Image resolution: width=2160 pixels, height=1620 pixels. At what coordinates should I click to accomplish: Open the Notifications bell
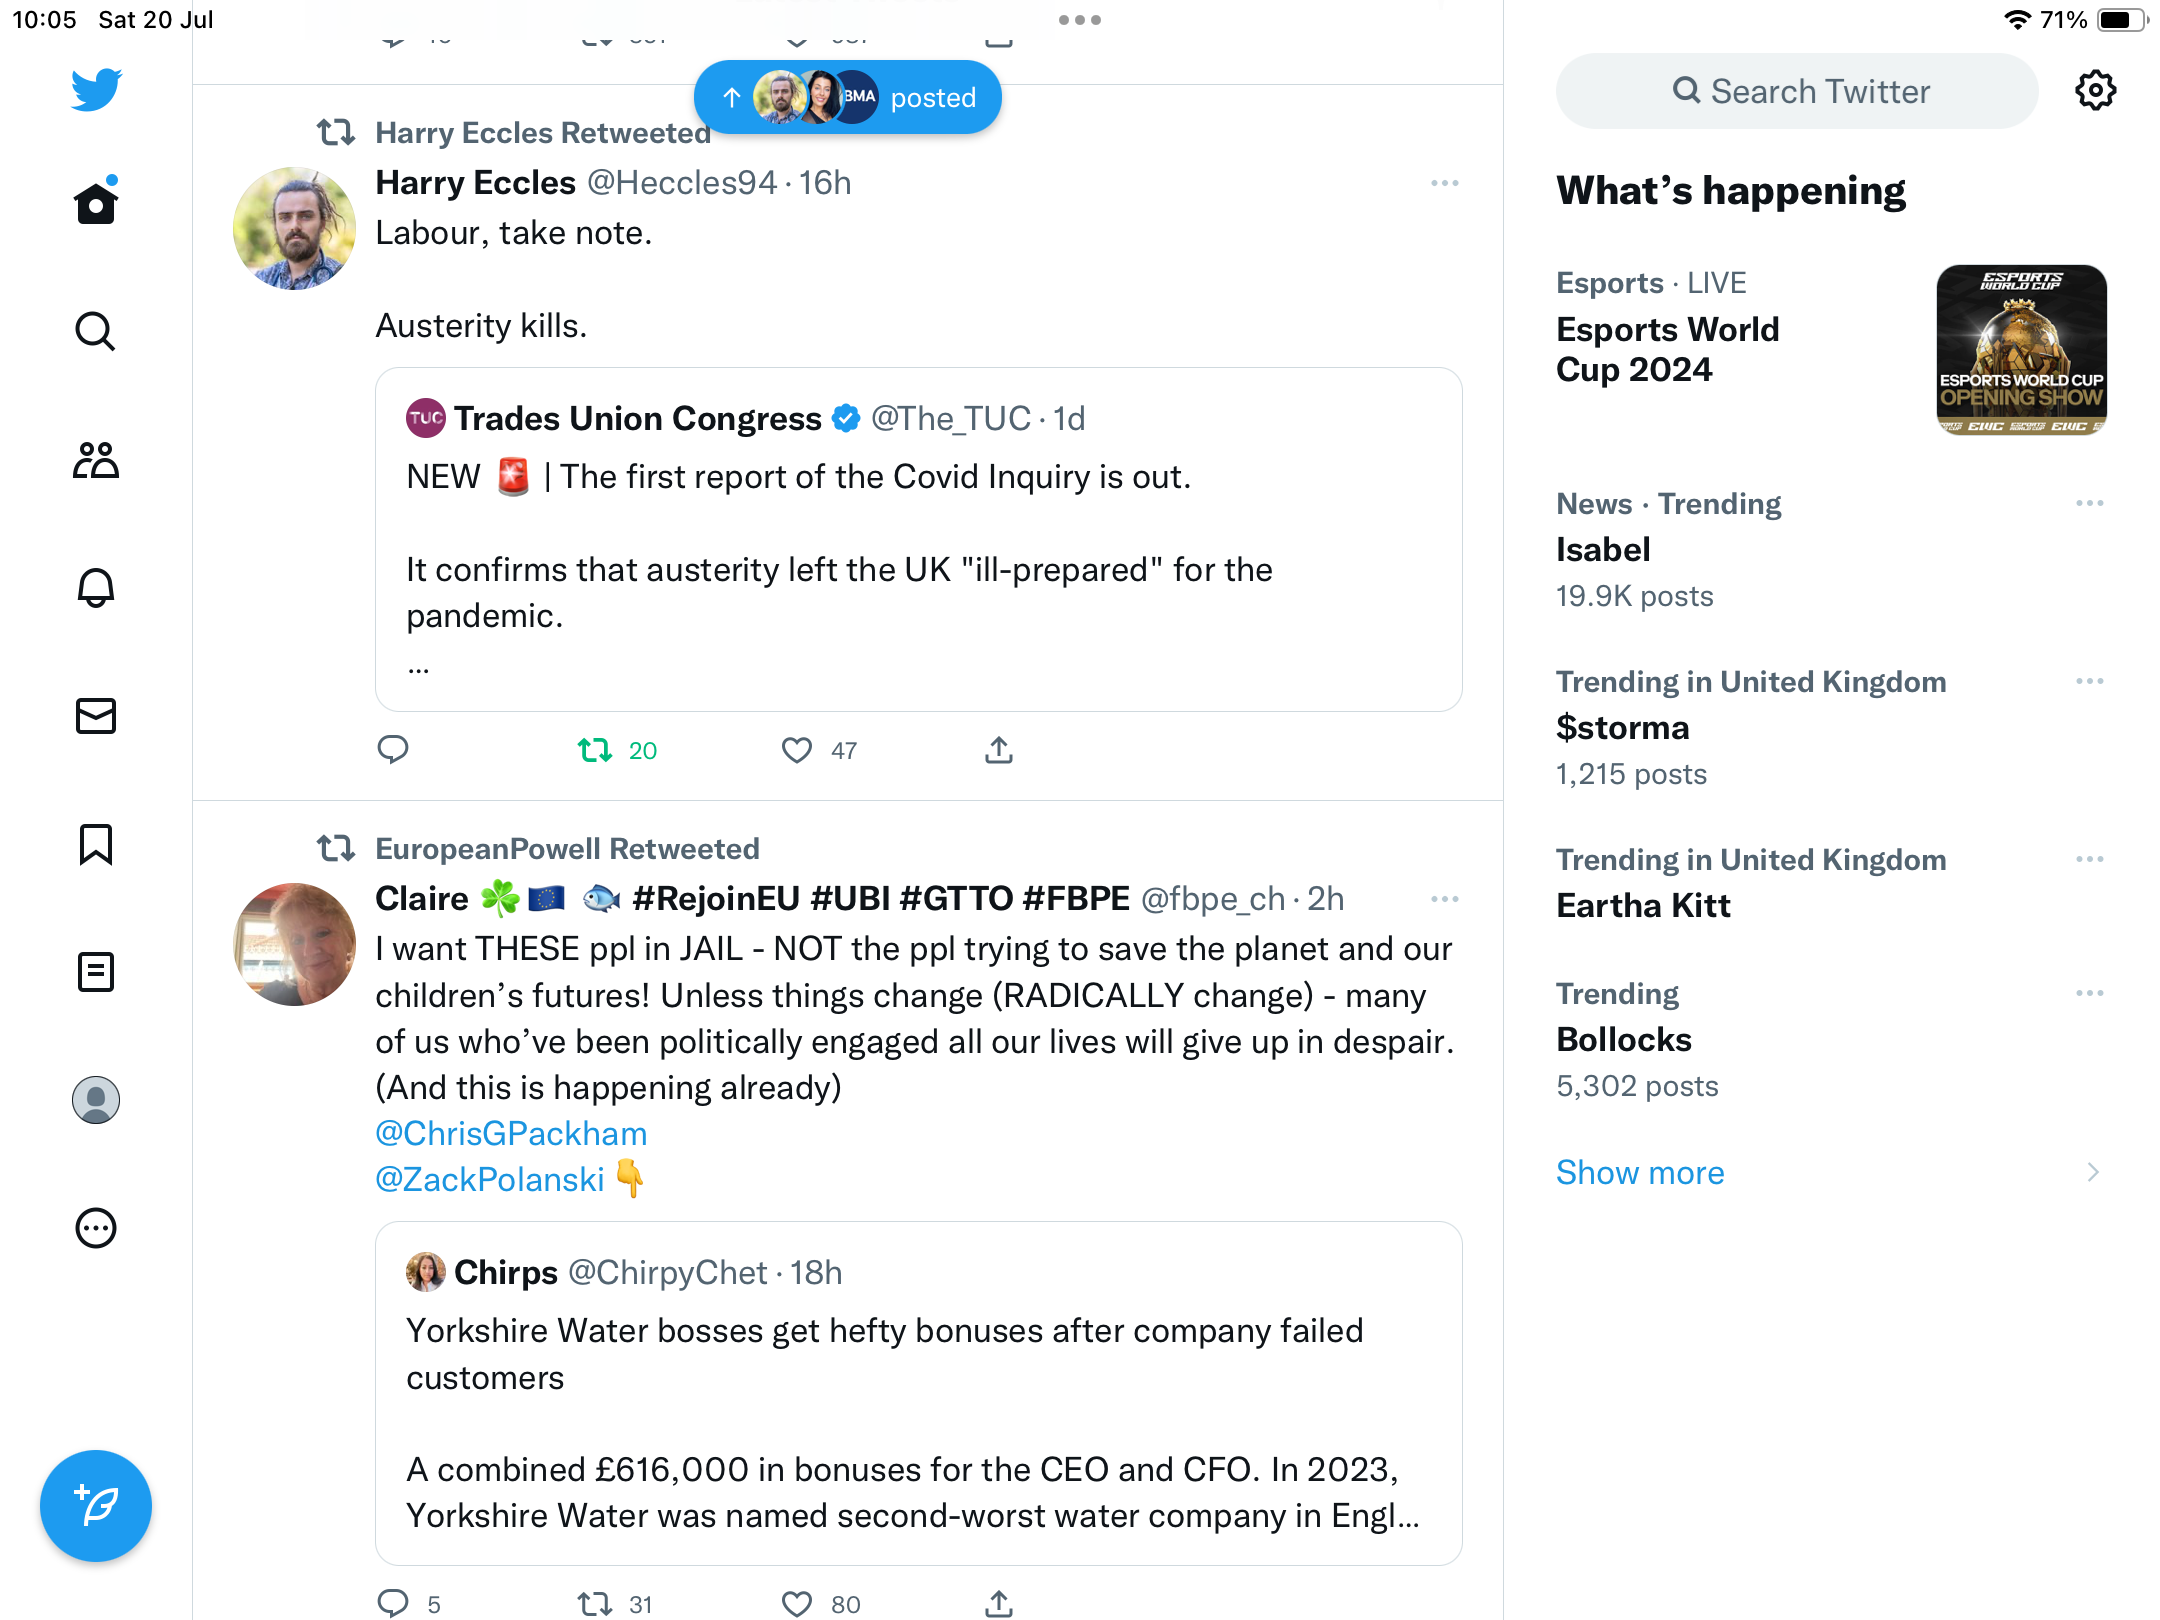tap(96, 588)
